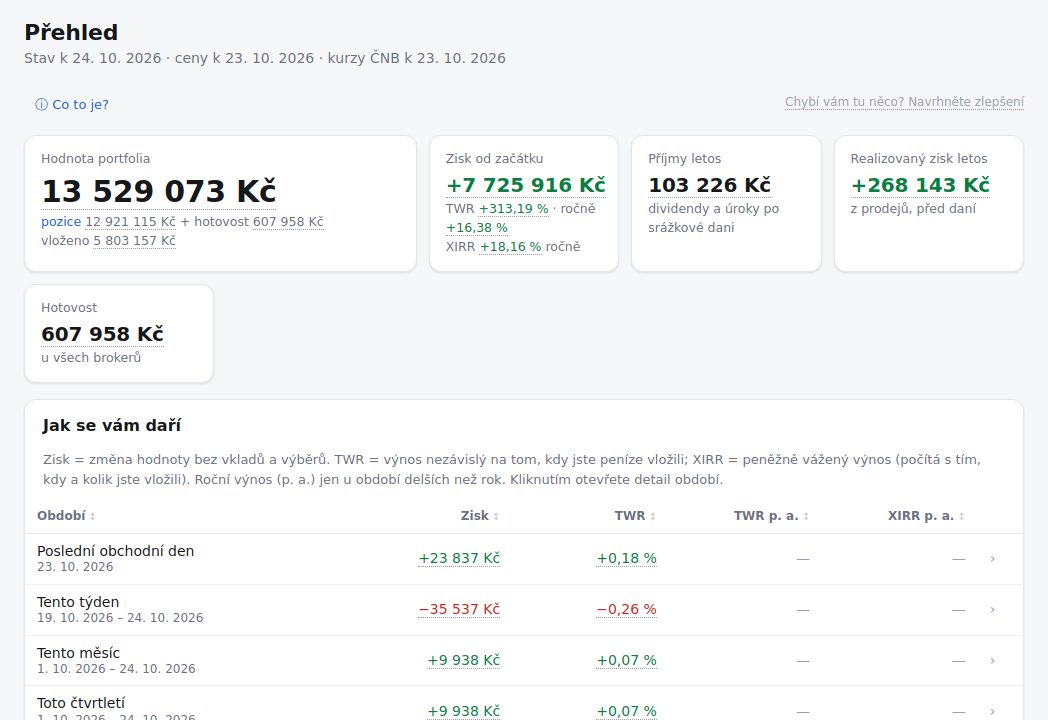This screenshot has width=1048, height=720.
Task: Click the TWR value +313,19 %
Action: 513,209
